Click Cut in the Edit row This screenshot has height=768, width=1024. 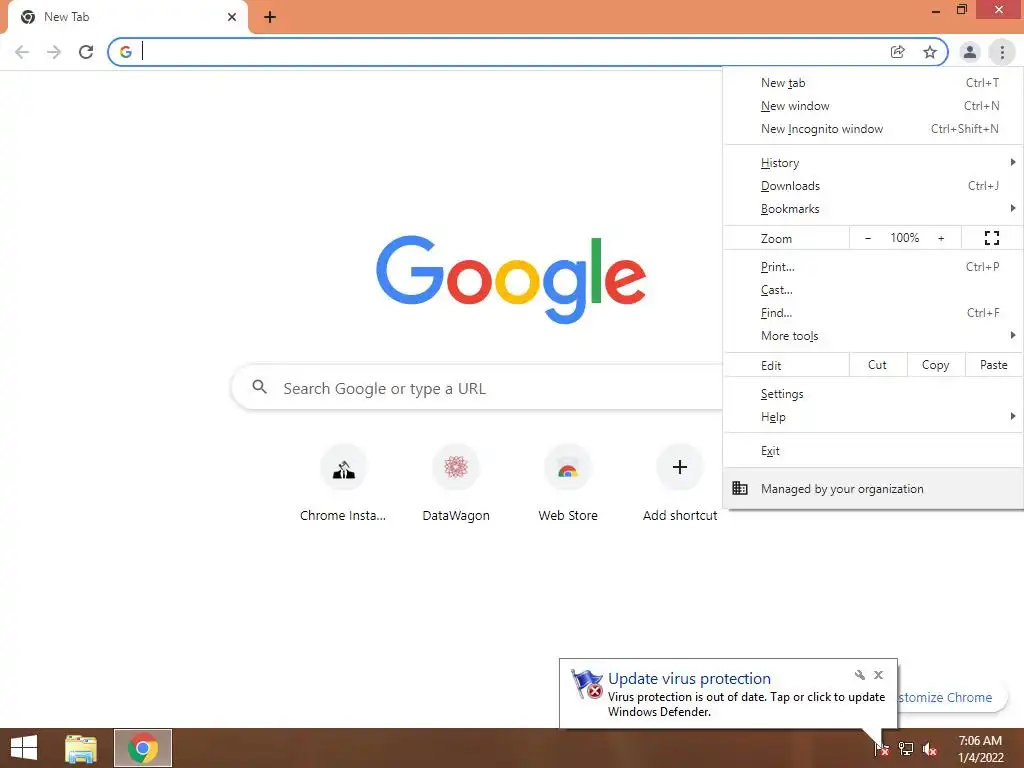tap(878, 364)
